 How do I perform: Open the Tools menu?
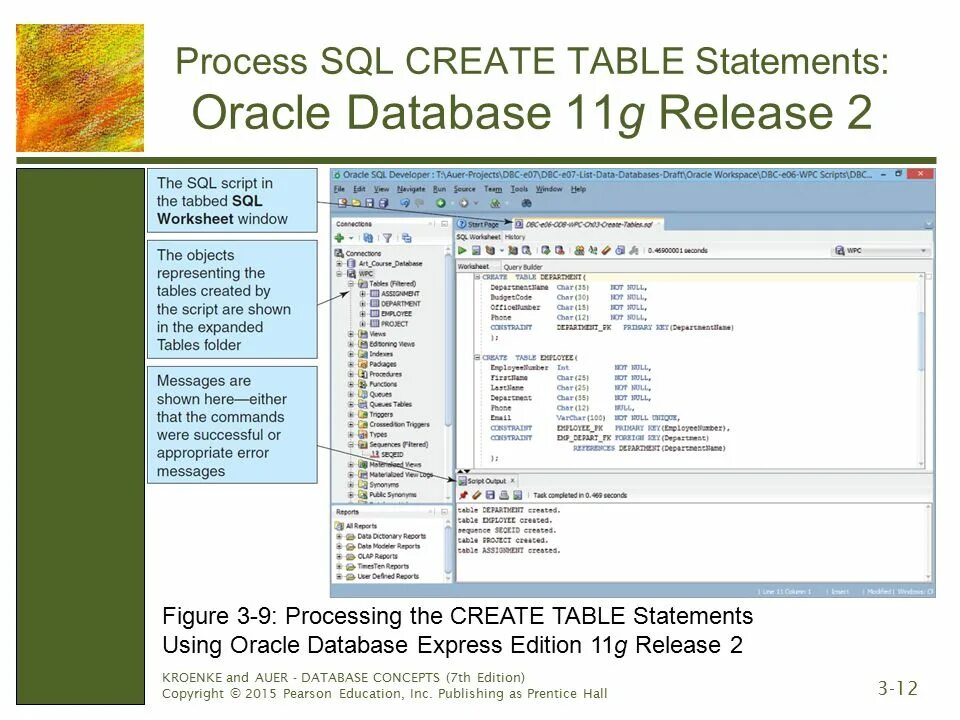(x=519, y=189)
